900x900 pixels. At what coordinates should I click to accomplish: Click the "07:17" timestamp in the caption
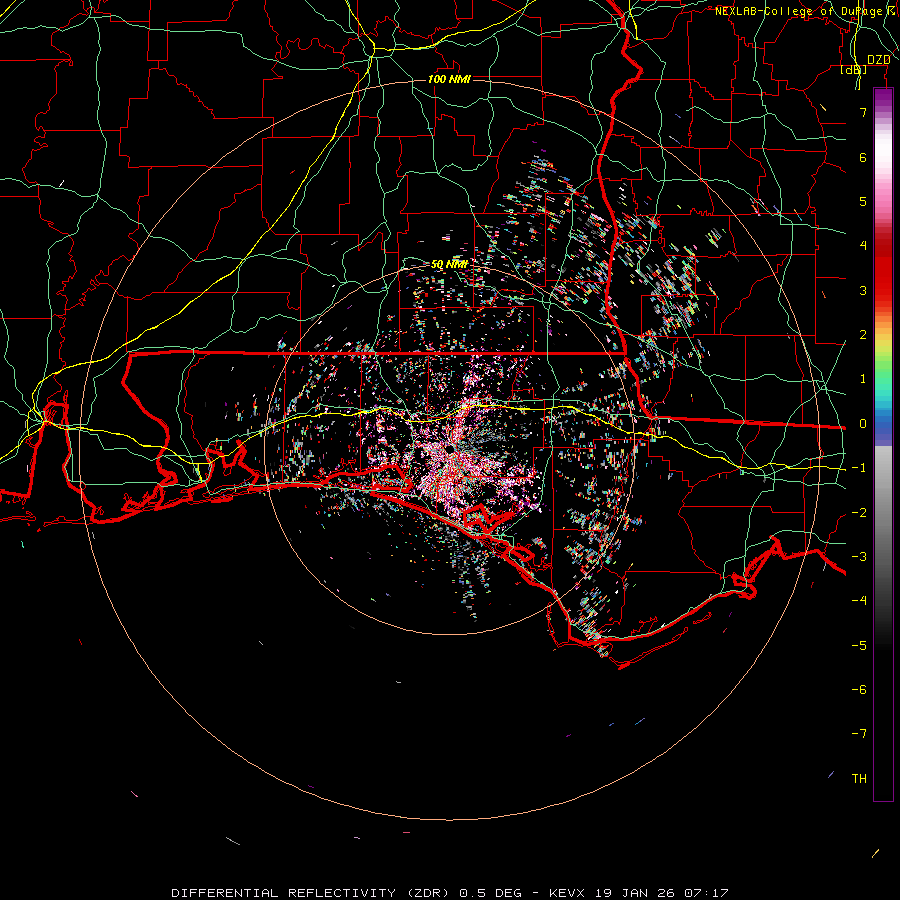(705, 893)
